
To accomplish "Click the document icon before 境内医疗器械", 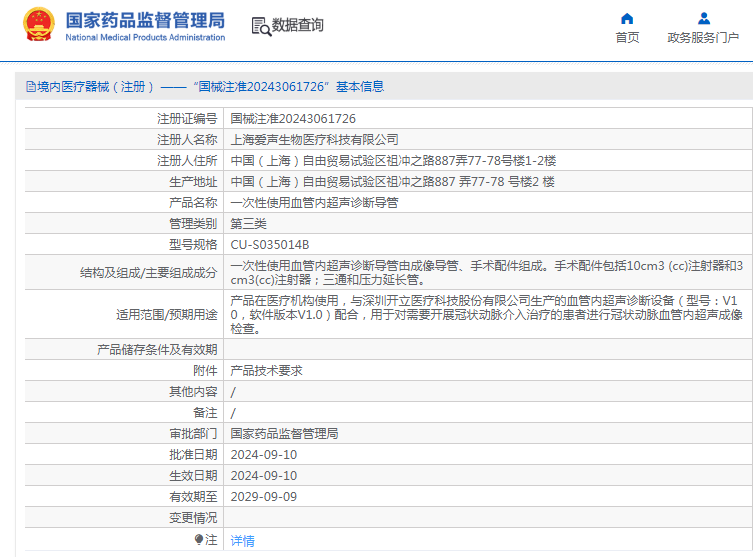I will [31, 87].
